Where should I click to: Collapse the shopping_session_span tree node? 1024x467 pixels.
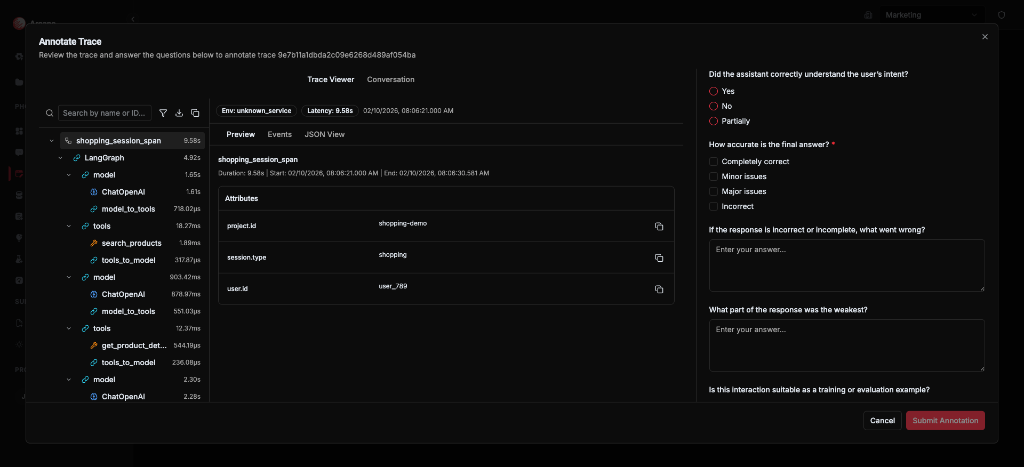[51, 141]
